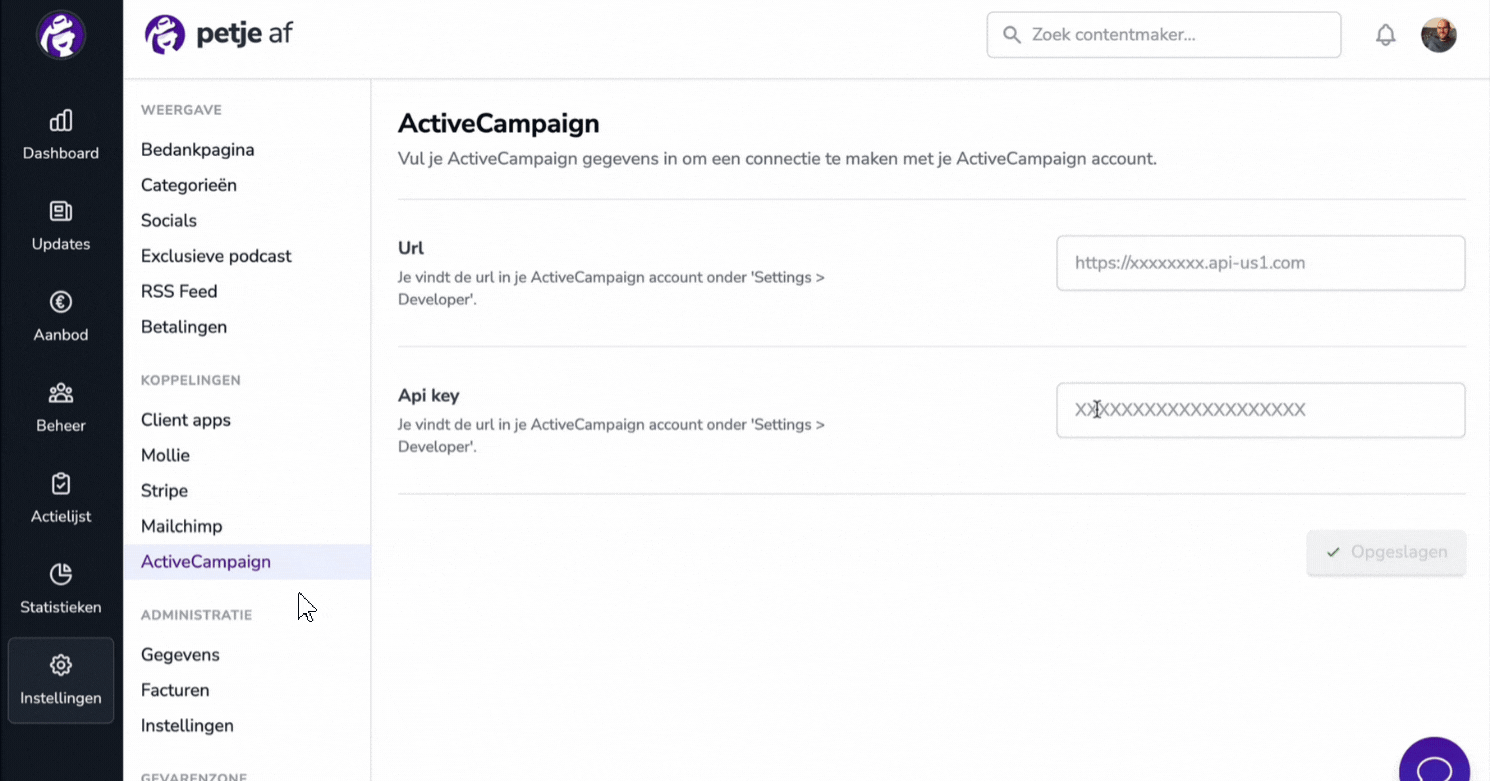Open the chat bubble widget
Screen dimensions: 1490x782
point(1435,762)
